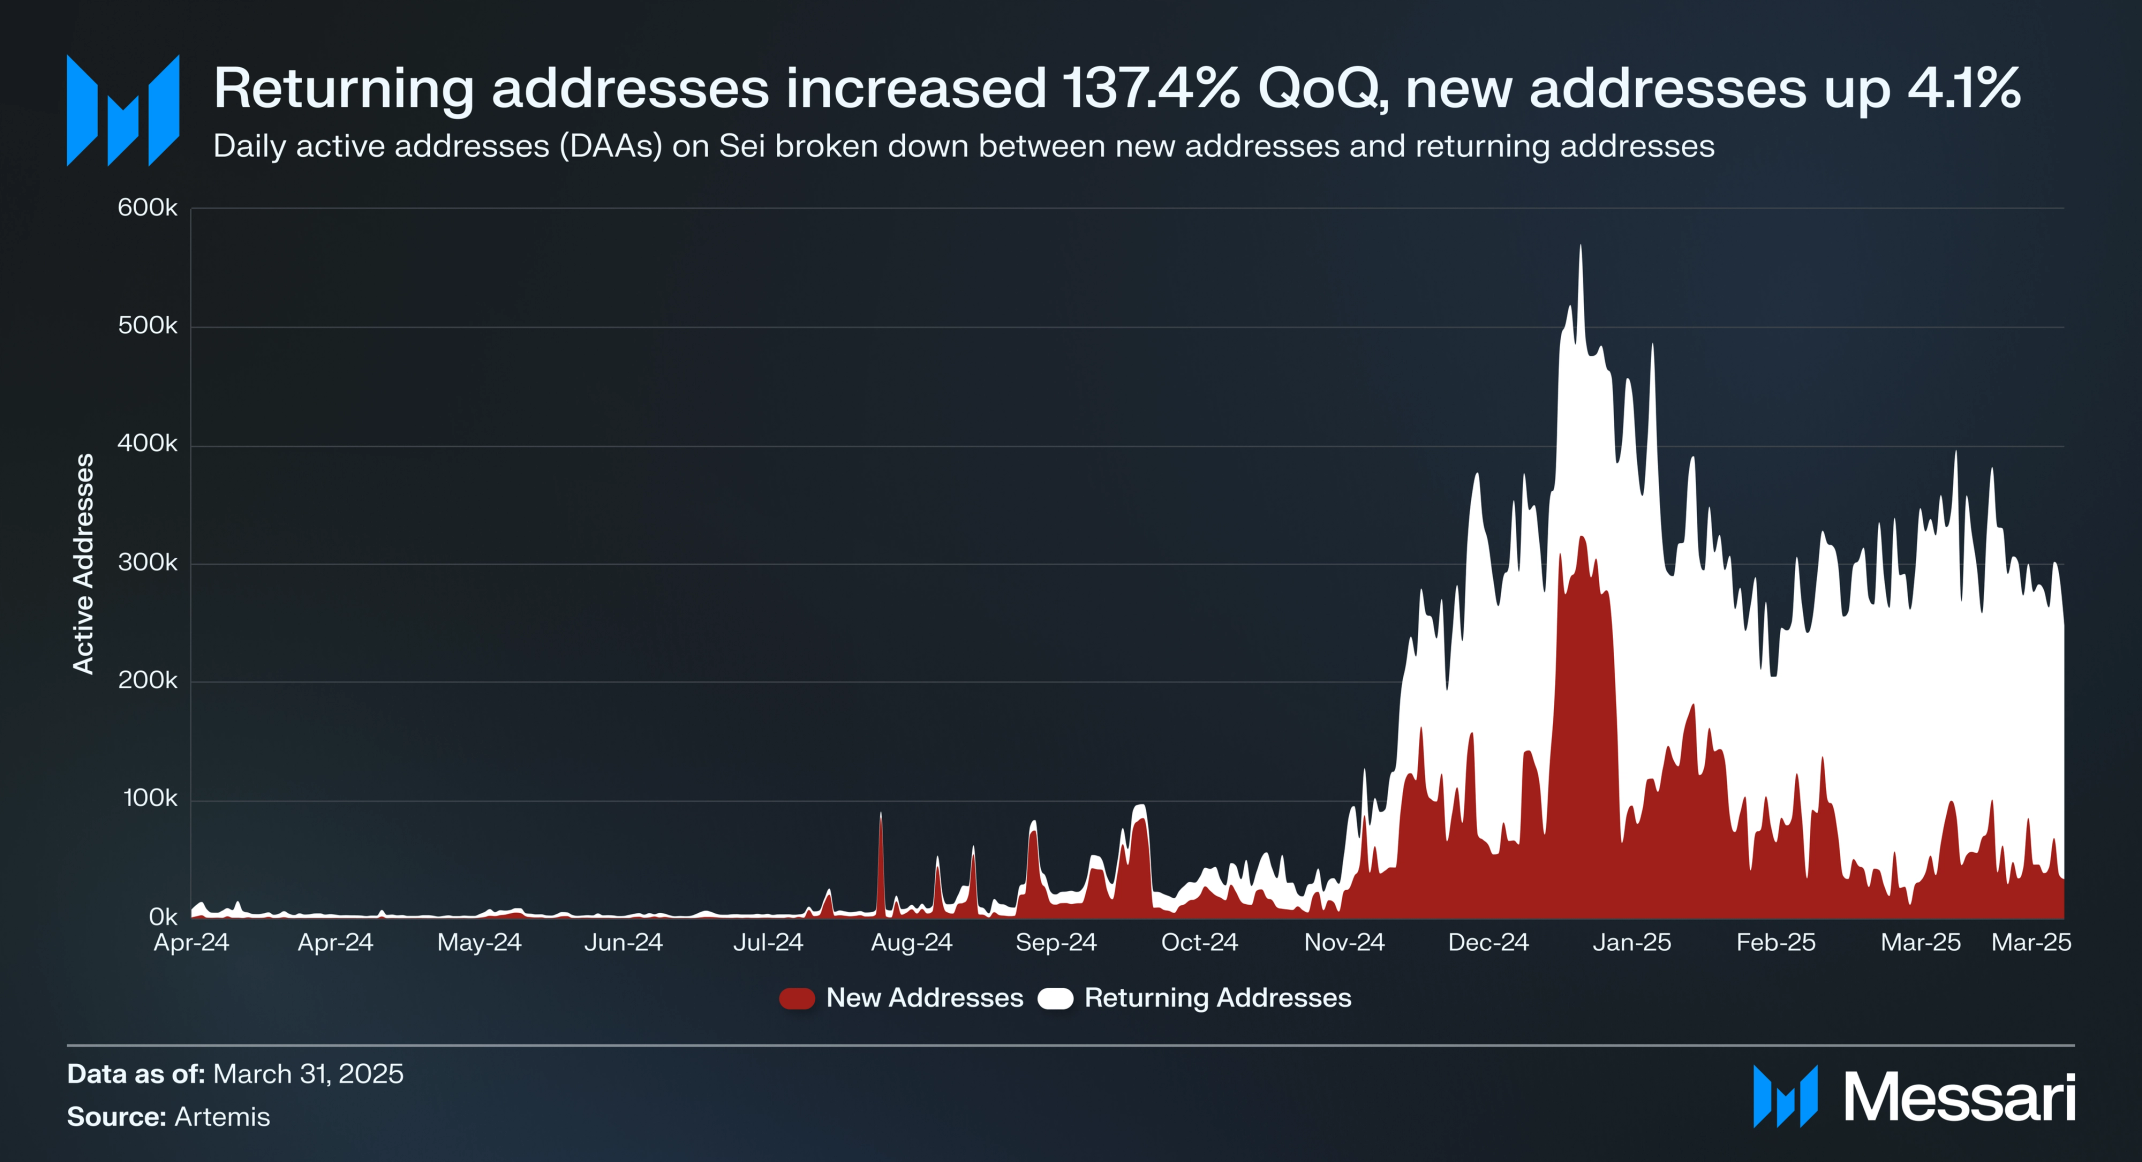Click the 0k y-axis label

(x=163, y=917)
